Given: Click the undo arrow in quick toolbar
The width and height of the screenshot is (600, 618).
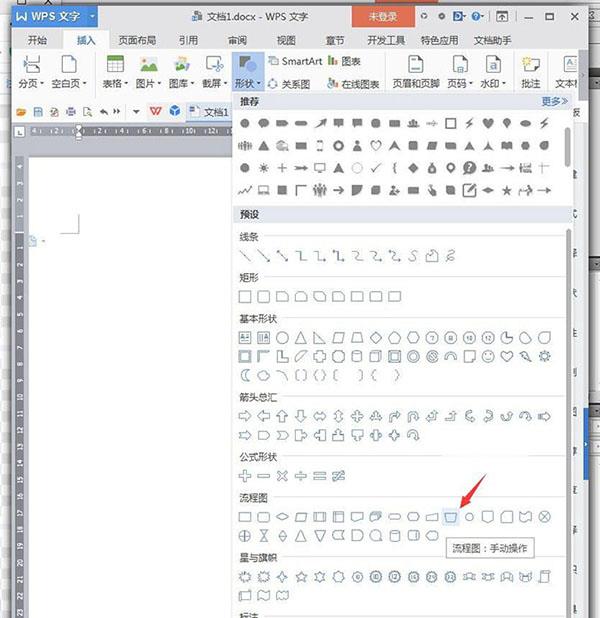Looking at the screenshot, I should pyautogui.click(x=104, y=112).
